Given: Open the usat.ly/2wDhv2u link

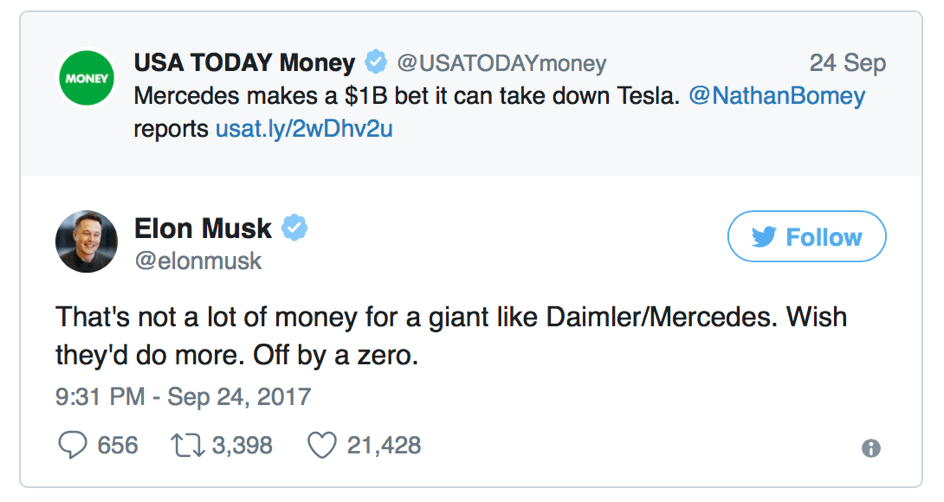Looking at the screenshot, I should (304, 129).
